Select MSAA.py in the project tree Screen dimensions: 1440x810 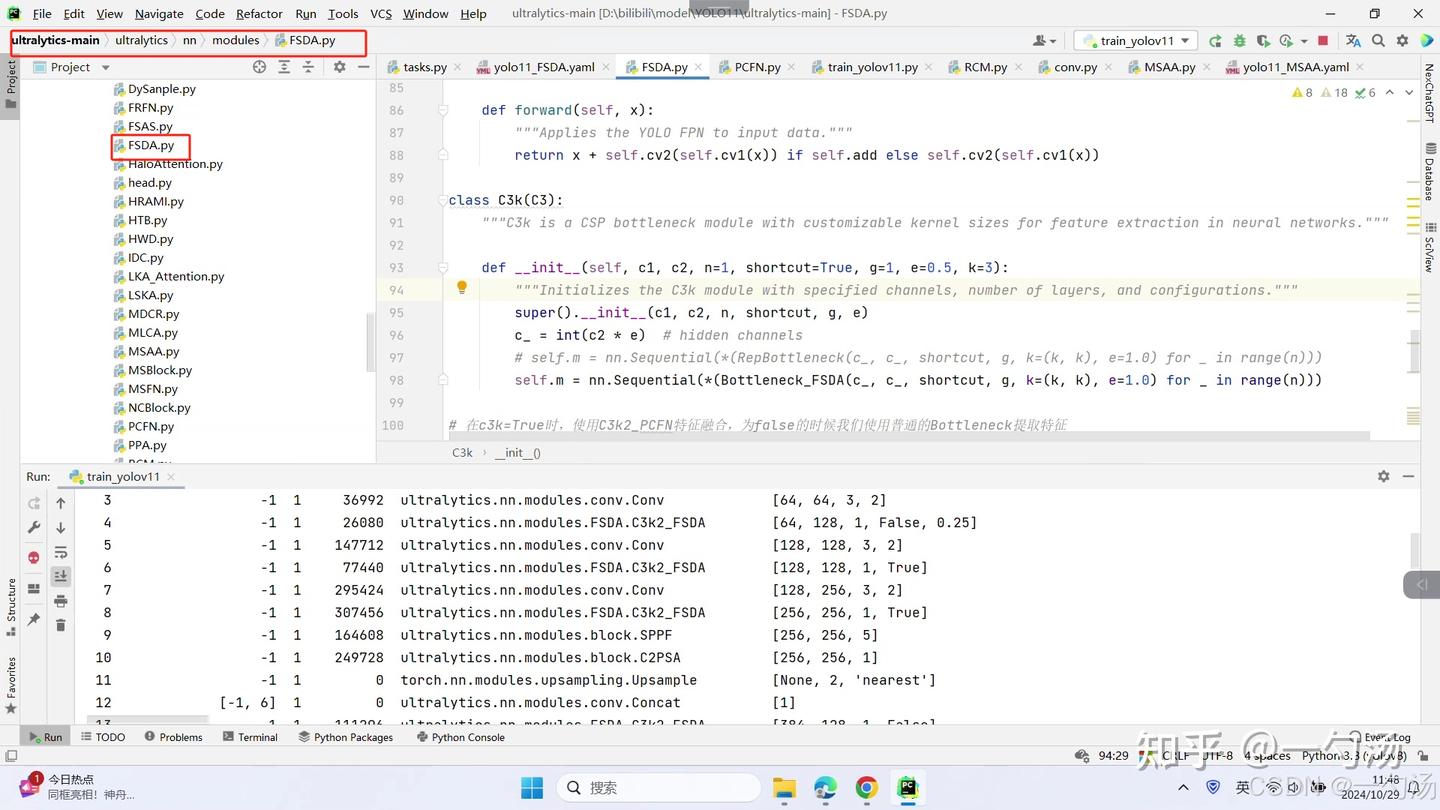coord(153,351)
